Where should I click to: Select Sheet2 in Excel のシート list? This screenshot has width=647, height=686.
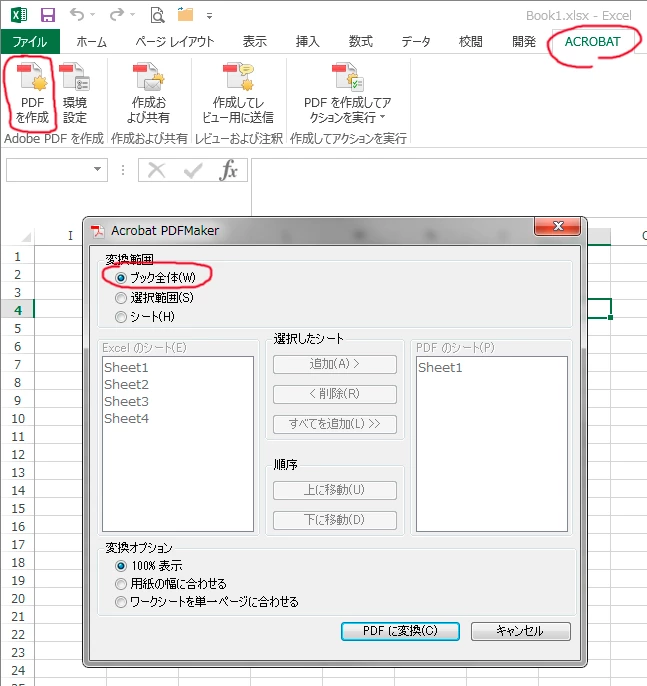click(126, 385)
